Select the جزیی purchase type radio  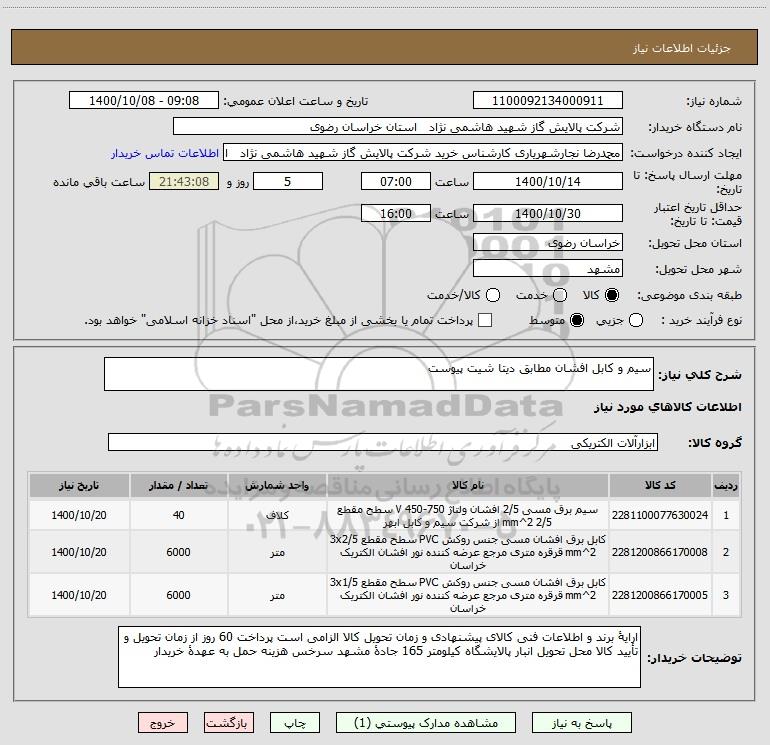636,321
